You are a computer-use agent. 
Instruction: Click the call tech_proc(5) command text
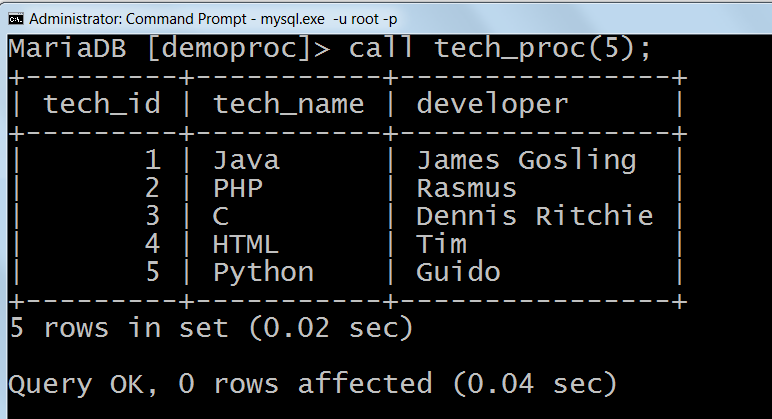[500, 49]
